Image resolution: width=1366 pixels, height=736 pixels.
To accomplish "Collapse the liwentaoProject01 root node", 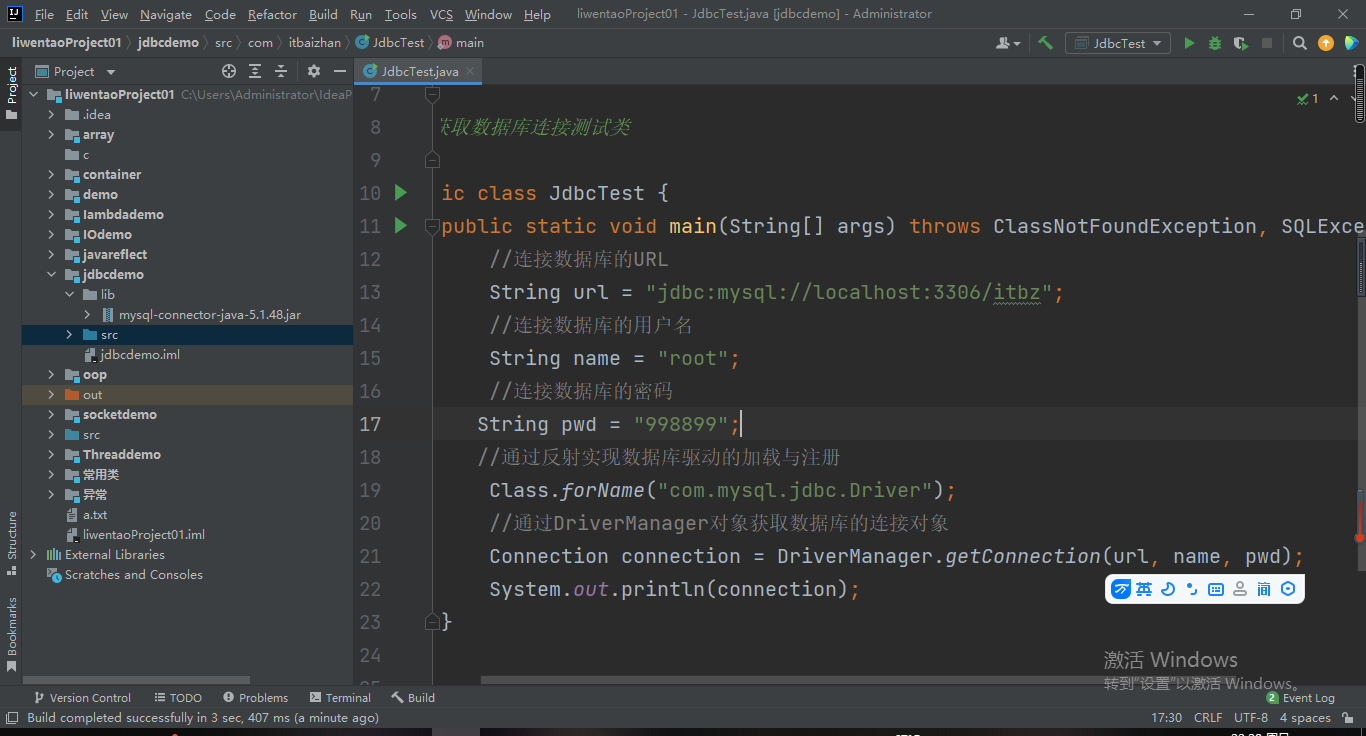I will [x=33, y=94].
